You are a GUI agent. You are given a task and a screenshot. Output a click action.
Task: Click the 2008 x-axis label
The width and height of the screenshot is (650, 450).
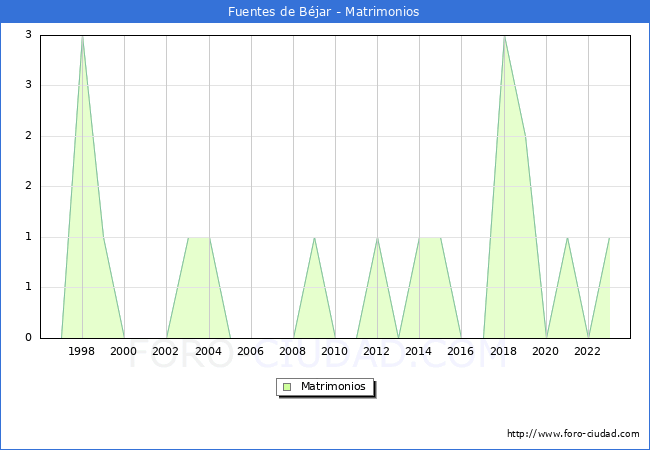(293, 351)
